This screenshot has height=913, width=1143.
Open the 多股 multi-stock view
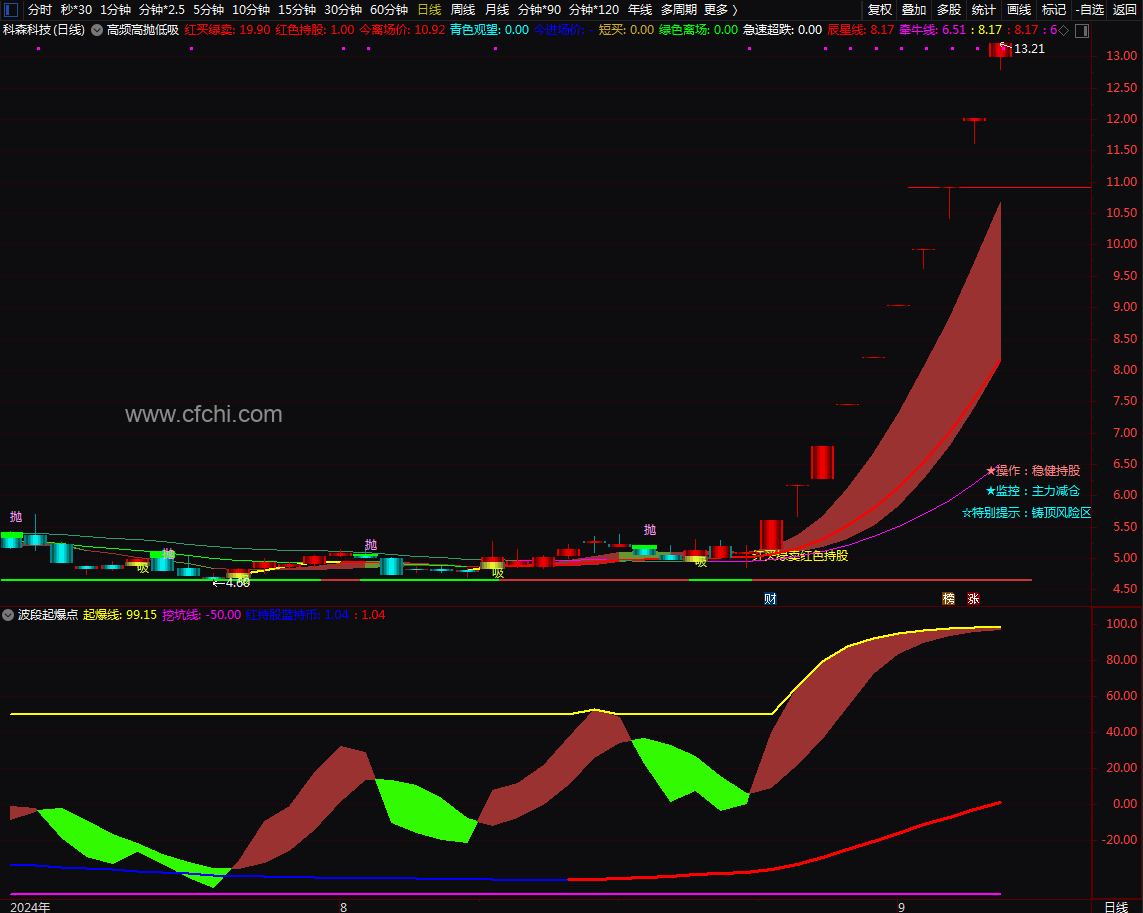click(949, 9)
